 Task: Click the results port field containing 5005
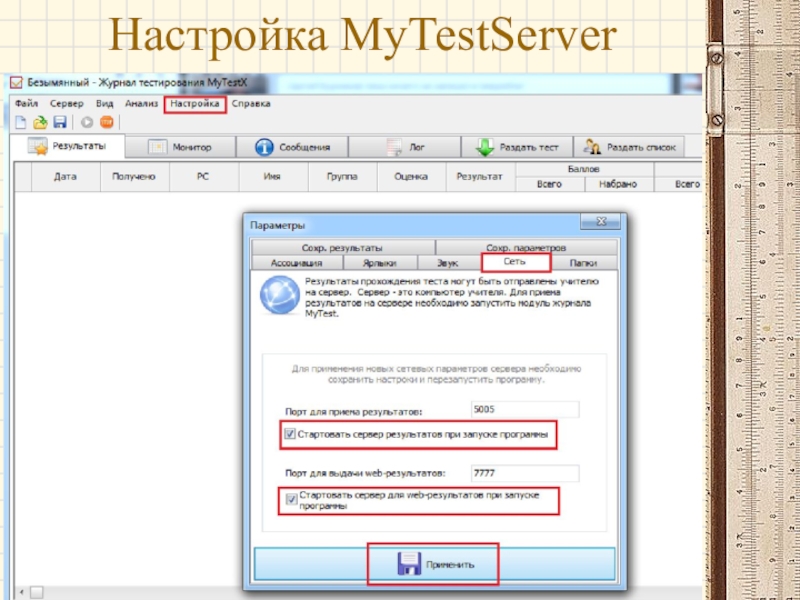coord(525,409)
